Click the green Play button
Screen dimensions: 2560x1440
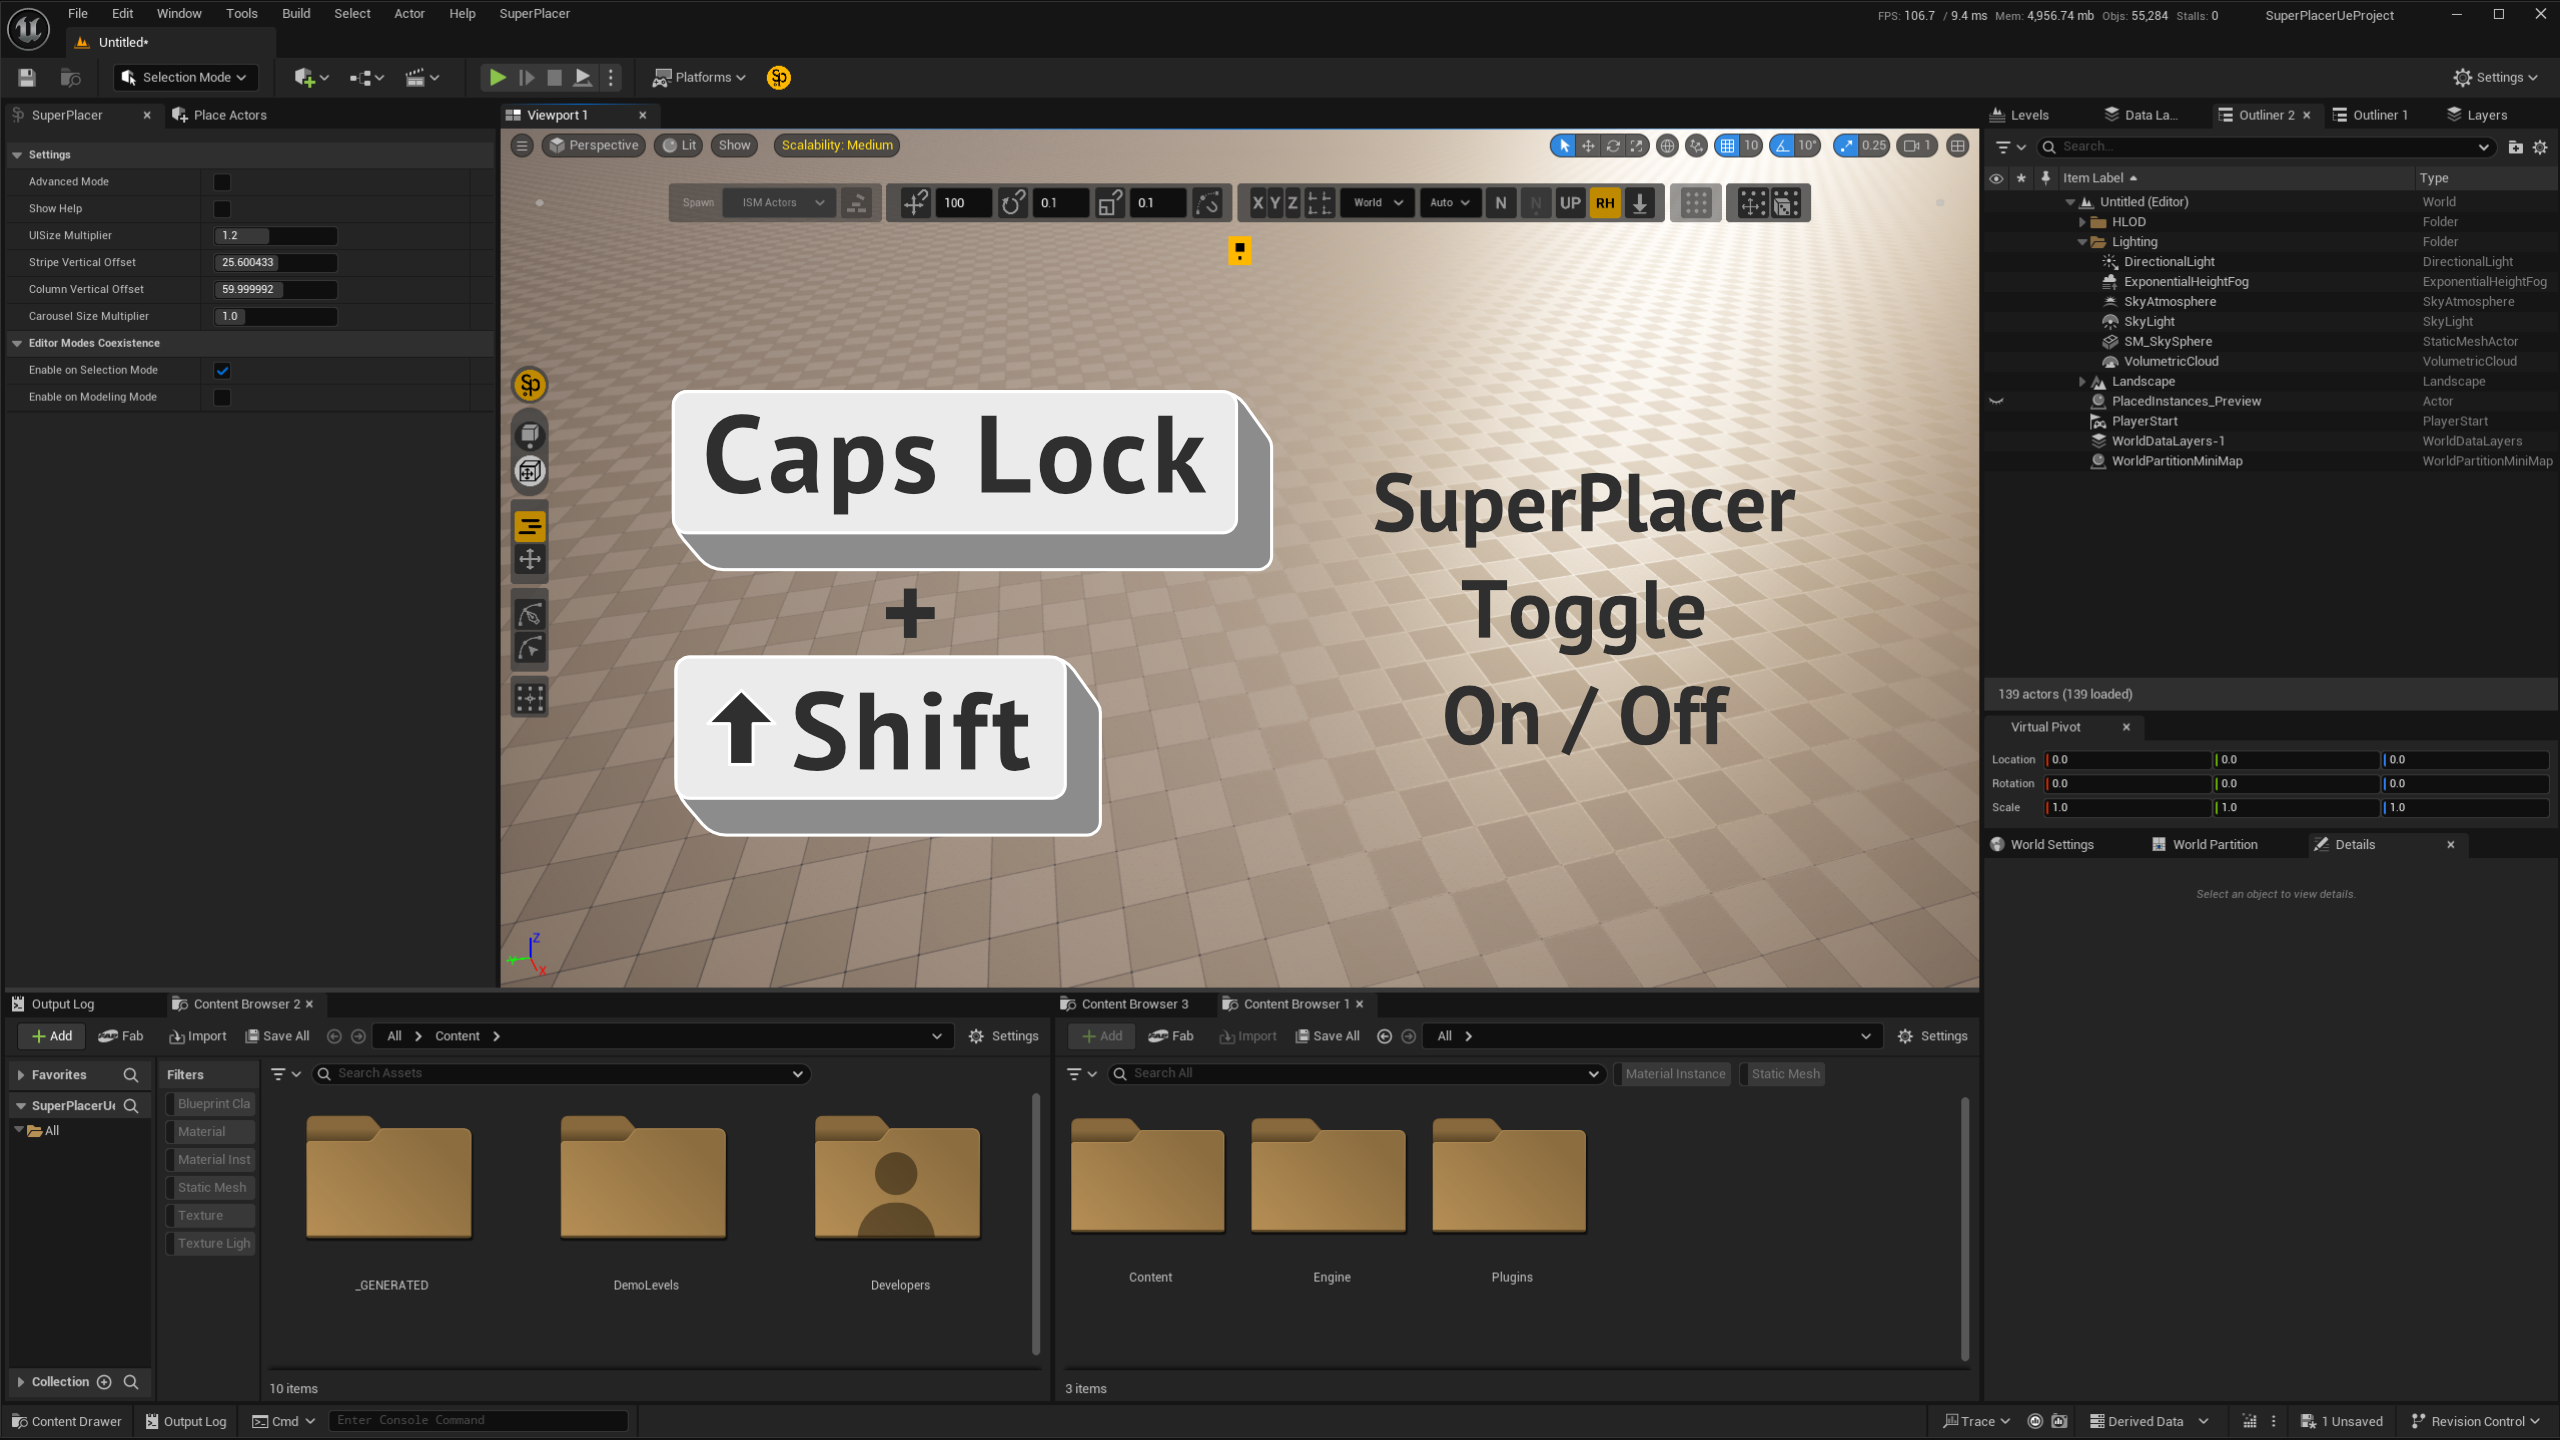pos(497,77)
